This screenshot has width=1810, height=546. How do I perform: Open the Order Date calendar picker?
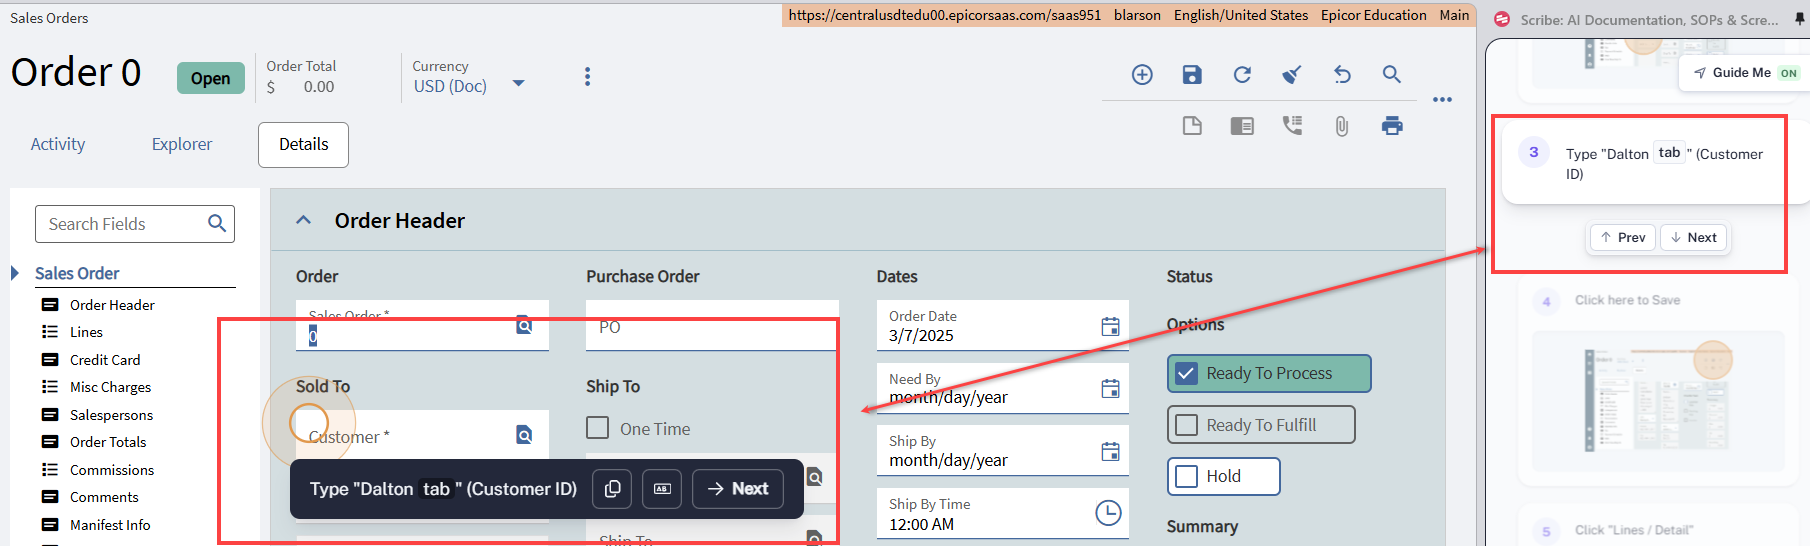point(1110,326)
